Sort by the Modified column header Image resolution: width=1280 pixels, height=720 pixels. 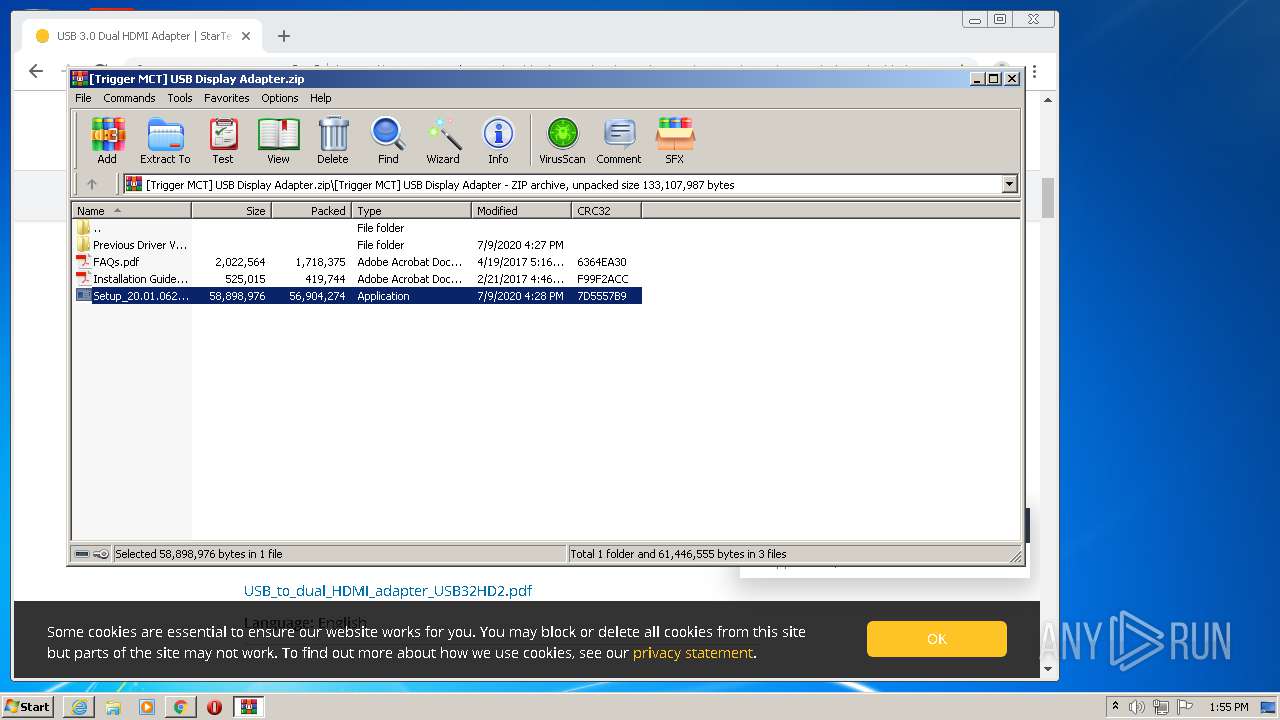click(522, 211)
